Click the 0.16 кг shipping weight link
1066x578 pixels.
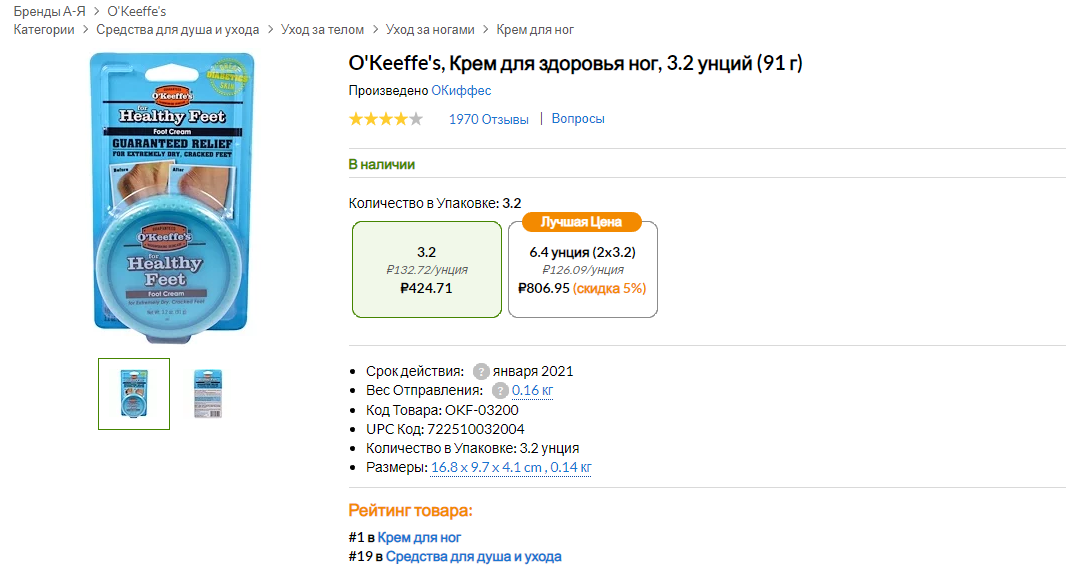coord(532,390)
